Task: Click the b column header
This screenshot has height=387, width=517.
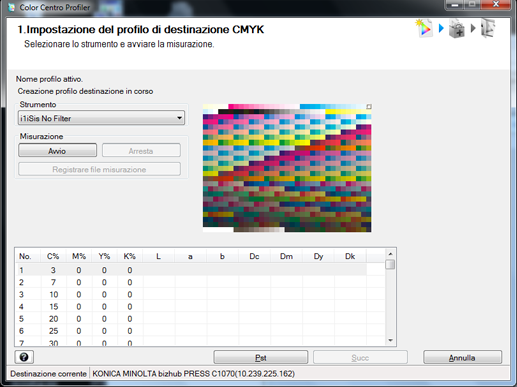Action: tap(222, 256)
